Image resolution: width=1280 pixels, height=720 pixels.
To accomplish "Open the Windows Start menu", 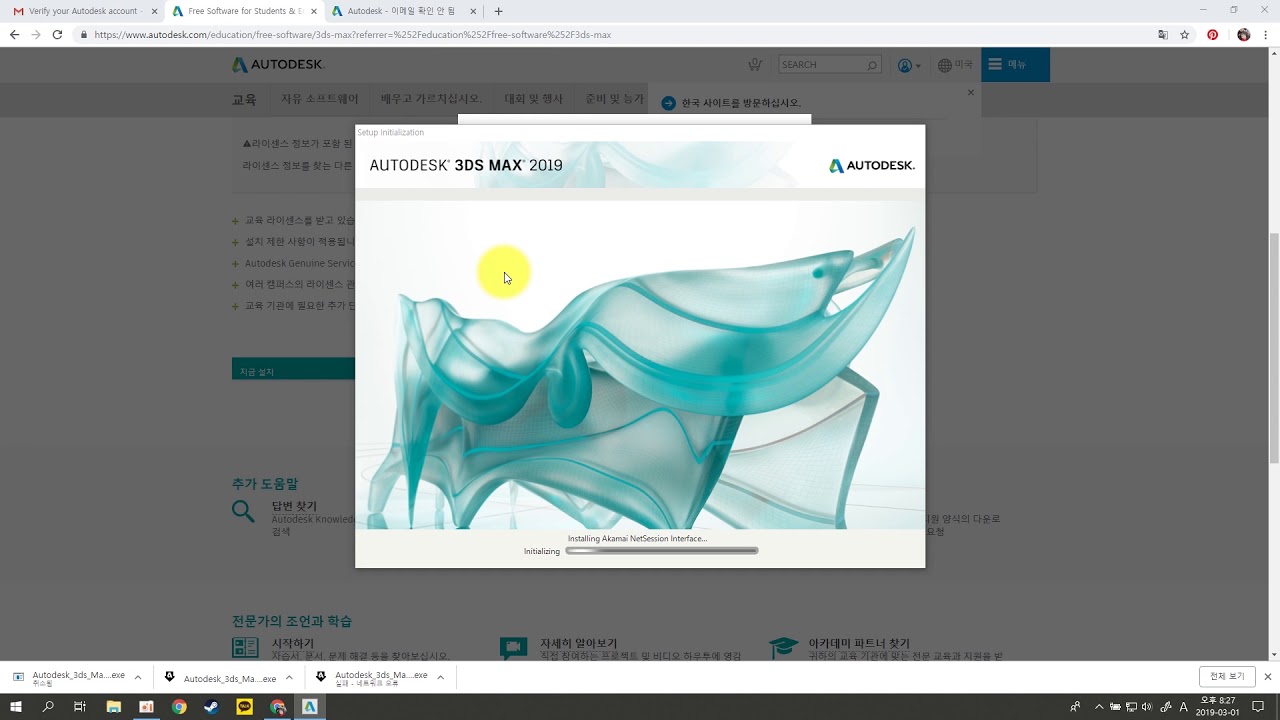I will 16,706.
